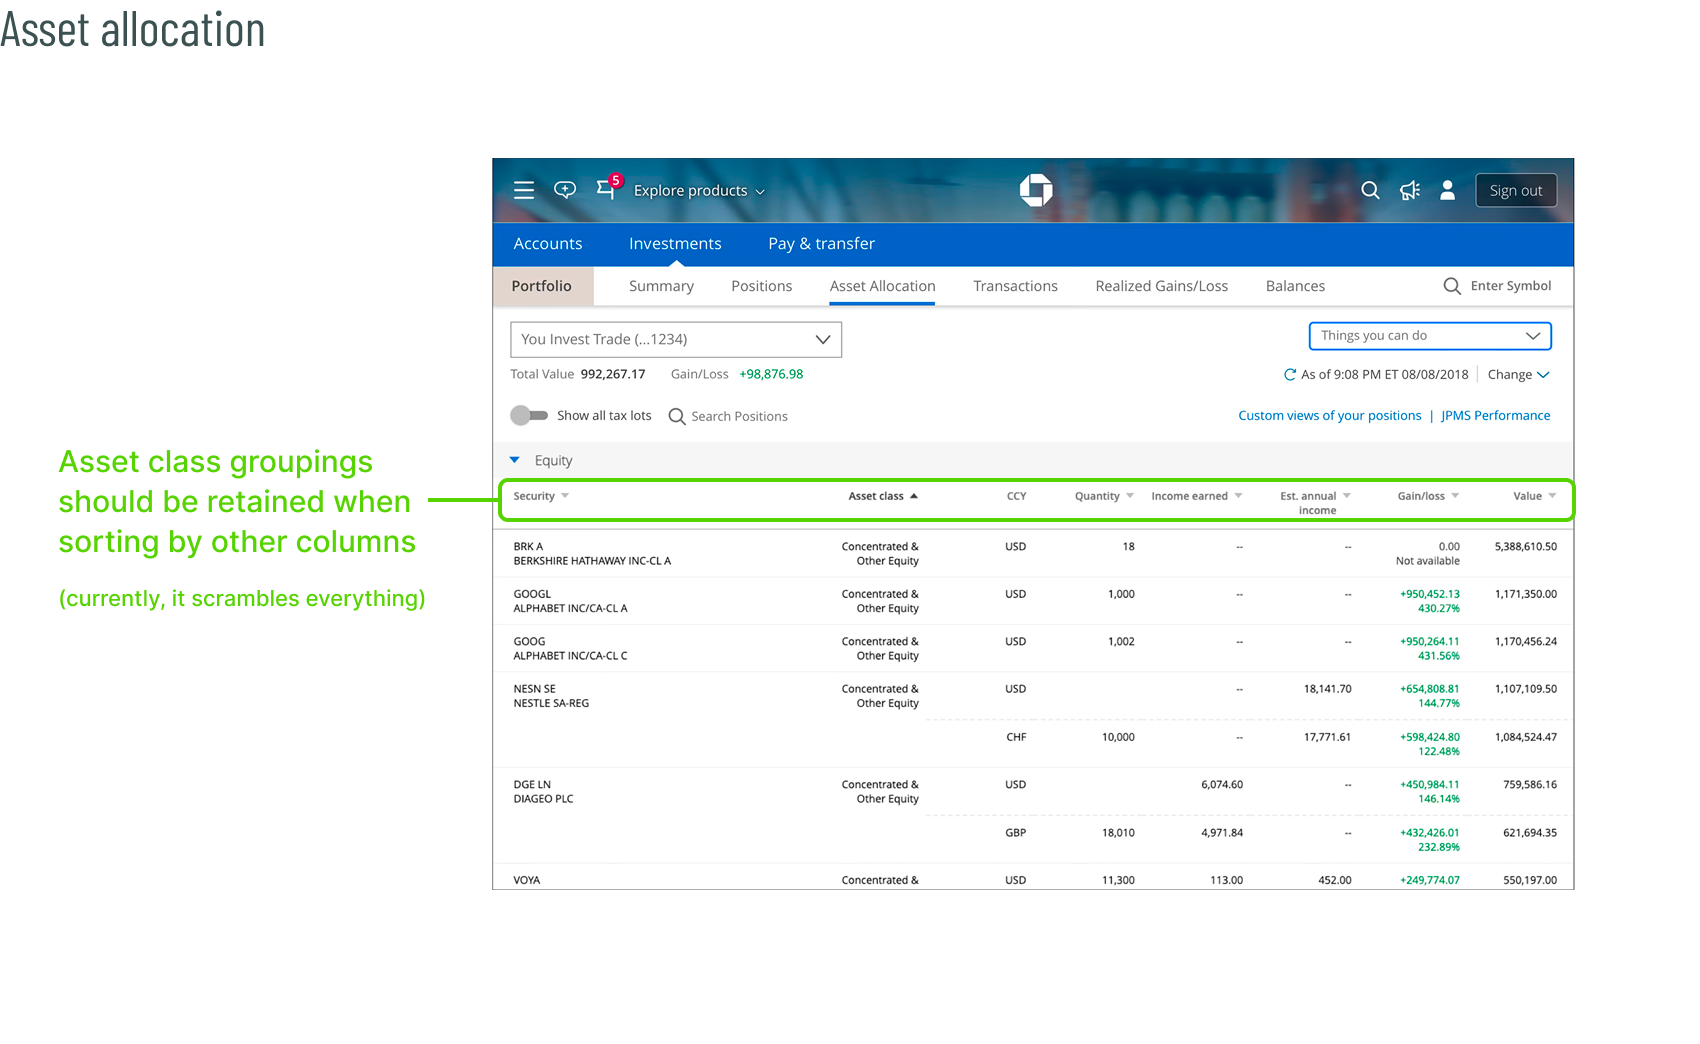
Task: Open JPMS Performance link
Action: [x=1495, y=416]
